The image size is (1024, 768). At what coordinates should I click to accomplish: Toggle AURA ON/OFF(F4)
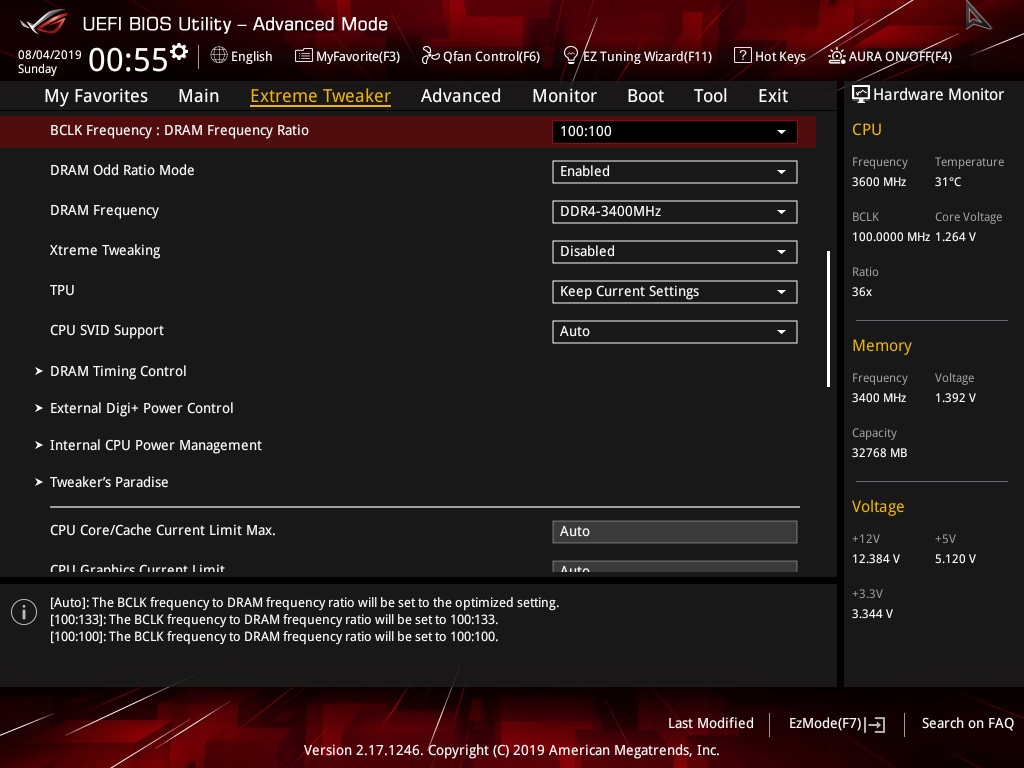[x=890, y=56]
